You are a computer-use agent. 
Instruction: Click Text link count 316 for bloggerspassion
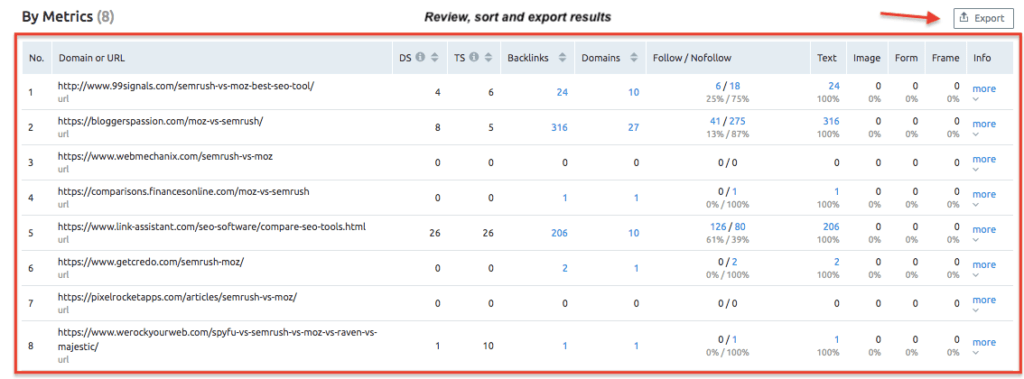tap(831, 121)
